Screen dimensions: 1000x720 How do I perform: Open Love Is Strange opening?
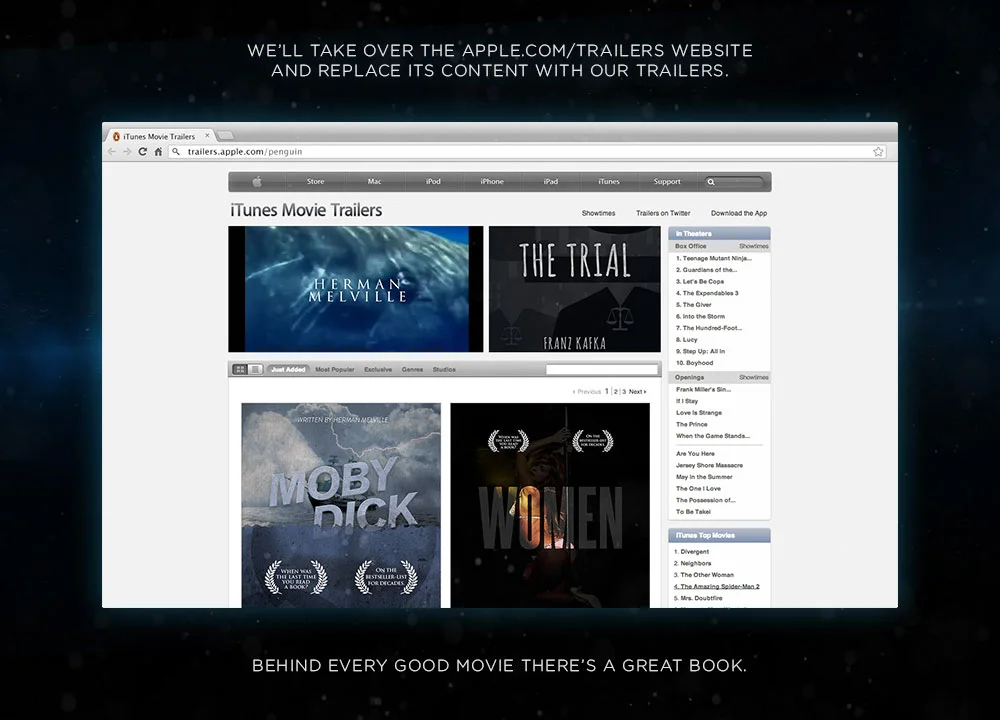click(699, 413)
